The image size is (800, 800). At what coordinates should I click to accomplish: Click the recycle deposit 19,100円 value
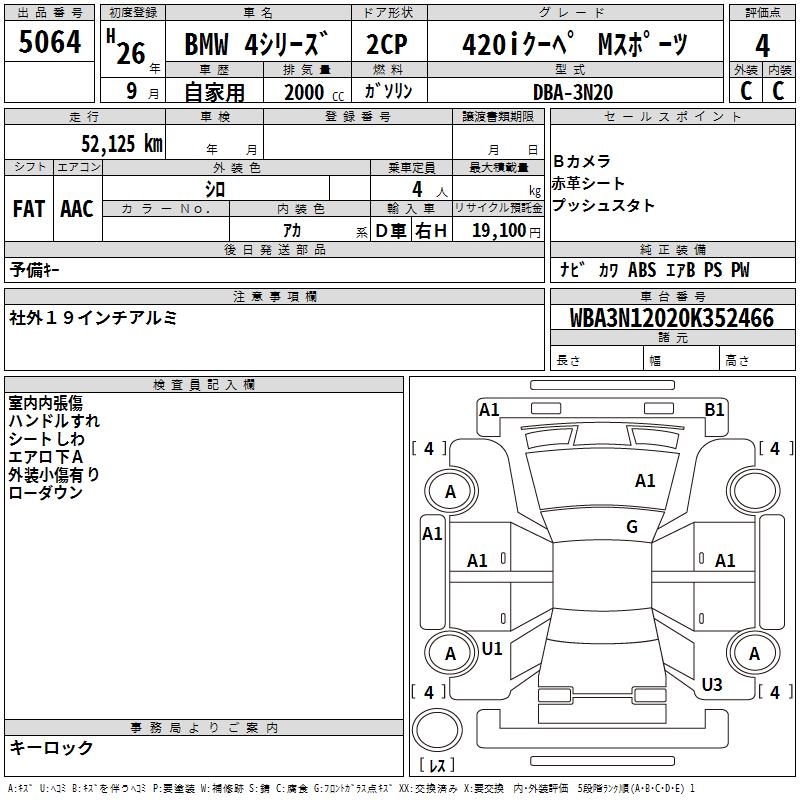[505, 231]
